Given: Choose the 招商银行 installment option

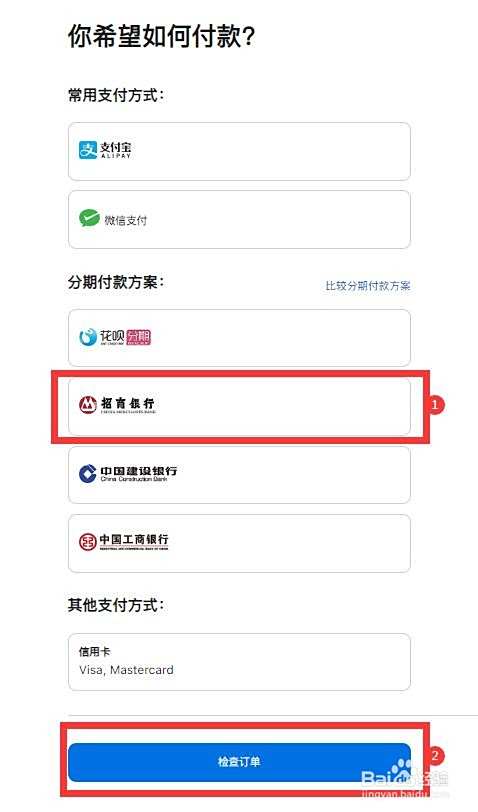Looking at the screenshot, I should (x=239, y=406).
